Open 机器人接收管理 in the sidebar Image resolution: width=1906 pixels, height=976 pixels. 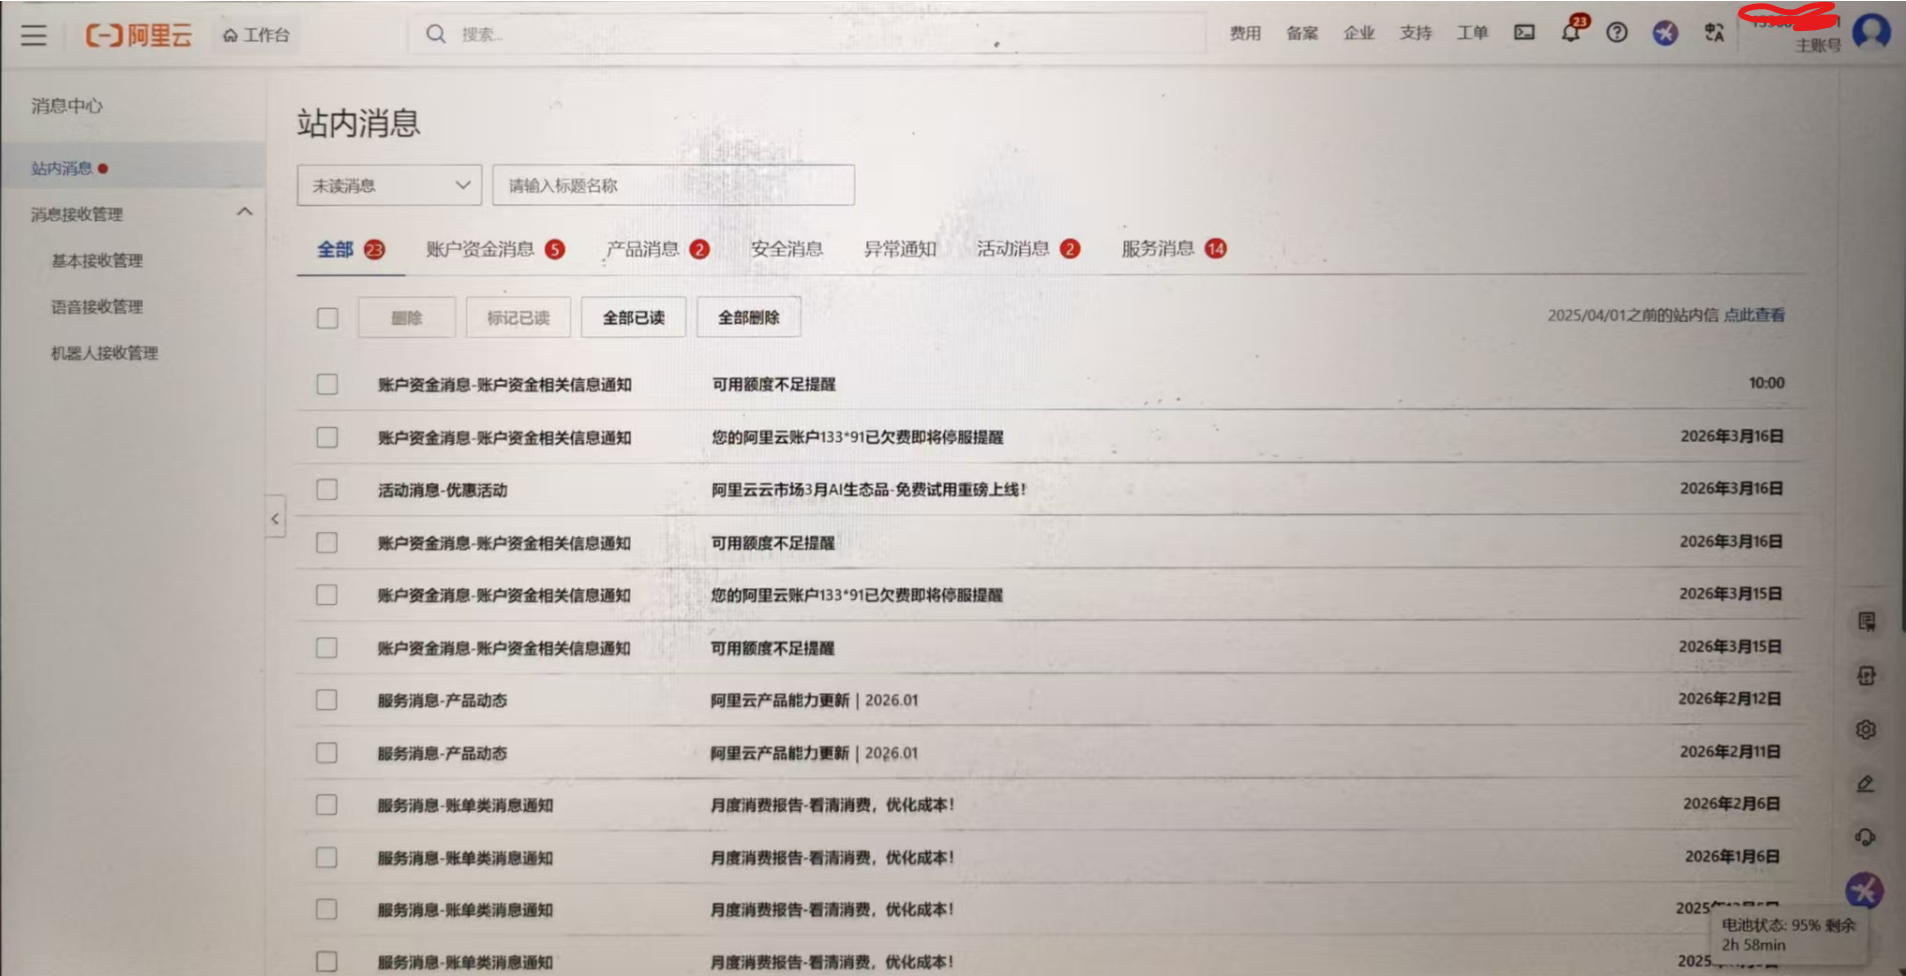pos(105,352)
